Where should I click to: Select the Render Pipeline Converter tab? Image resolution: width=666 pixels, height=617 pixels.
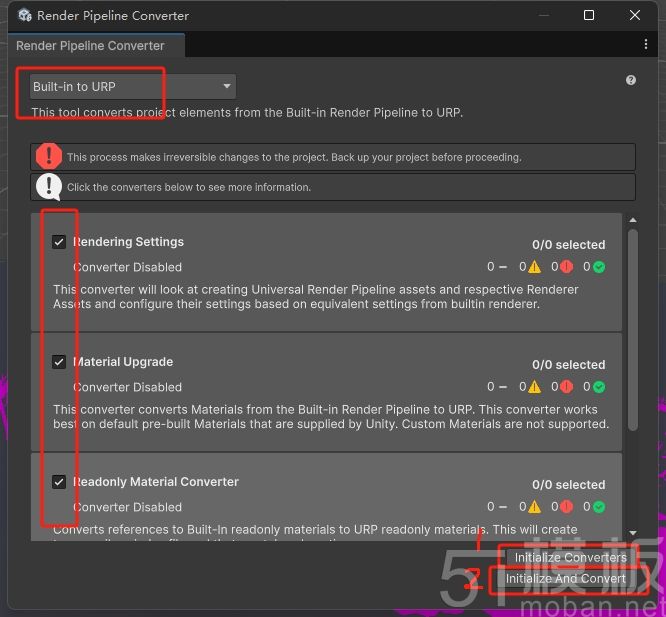click(96, 45)
